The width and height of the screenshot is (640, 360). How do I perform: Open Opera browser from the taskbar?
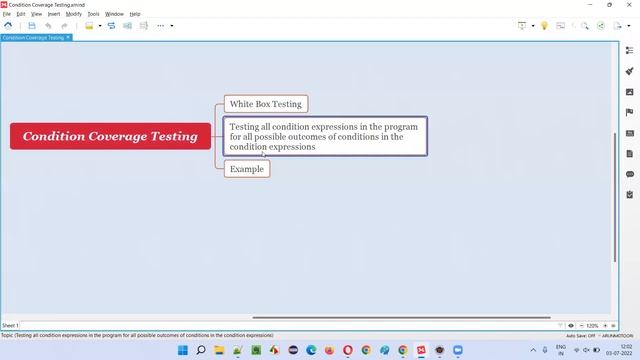[348, 350]
